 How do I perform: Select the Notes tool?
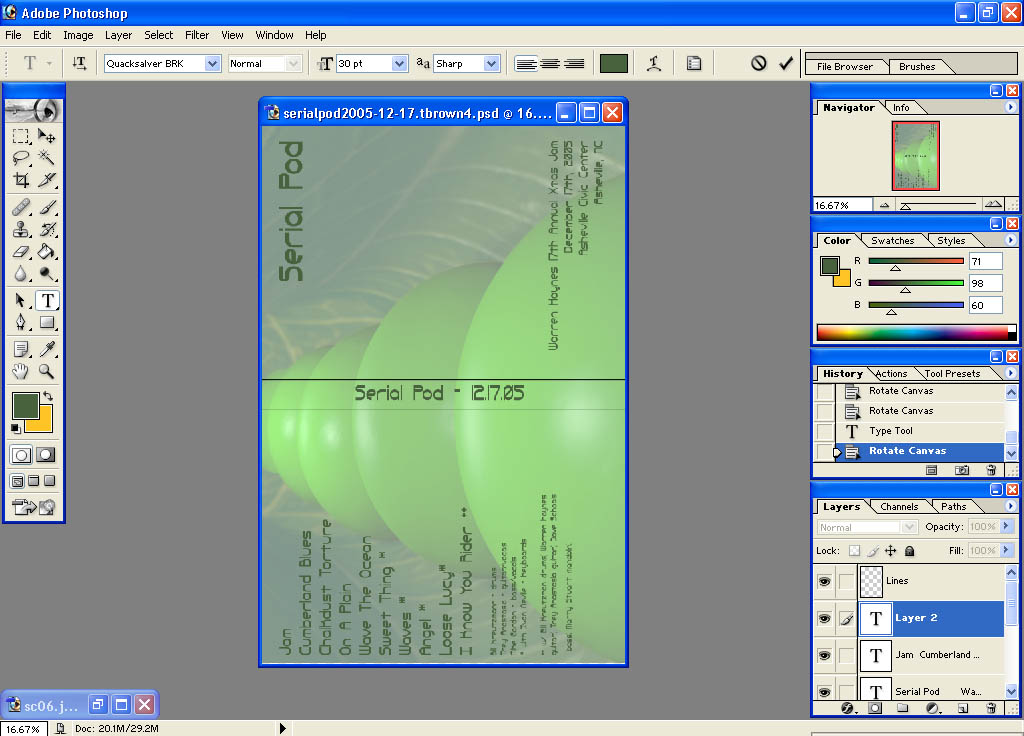coord(21,349)
